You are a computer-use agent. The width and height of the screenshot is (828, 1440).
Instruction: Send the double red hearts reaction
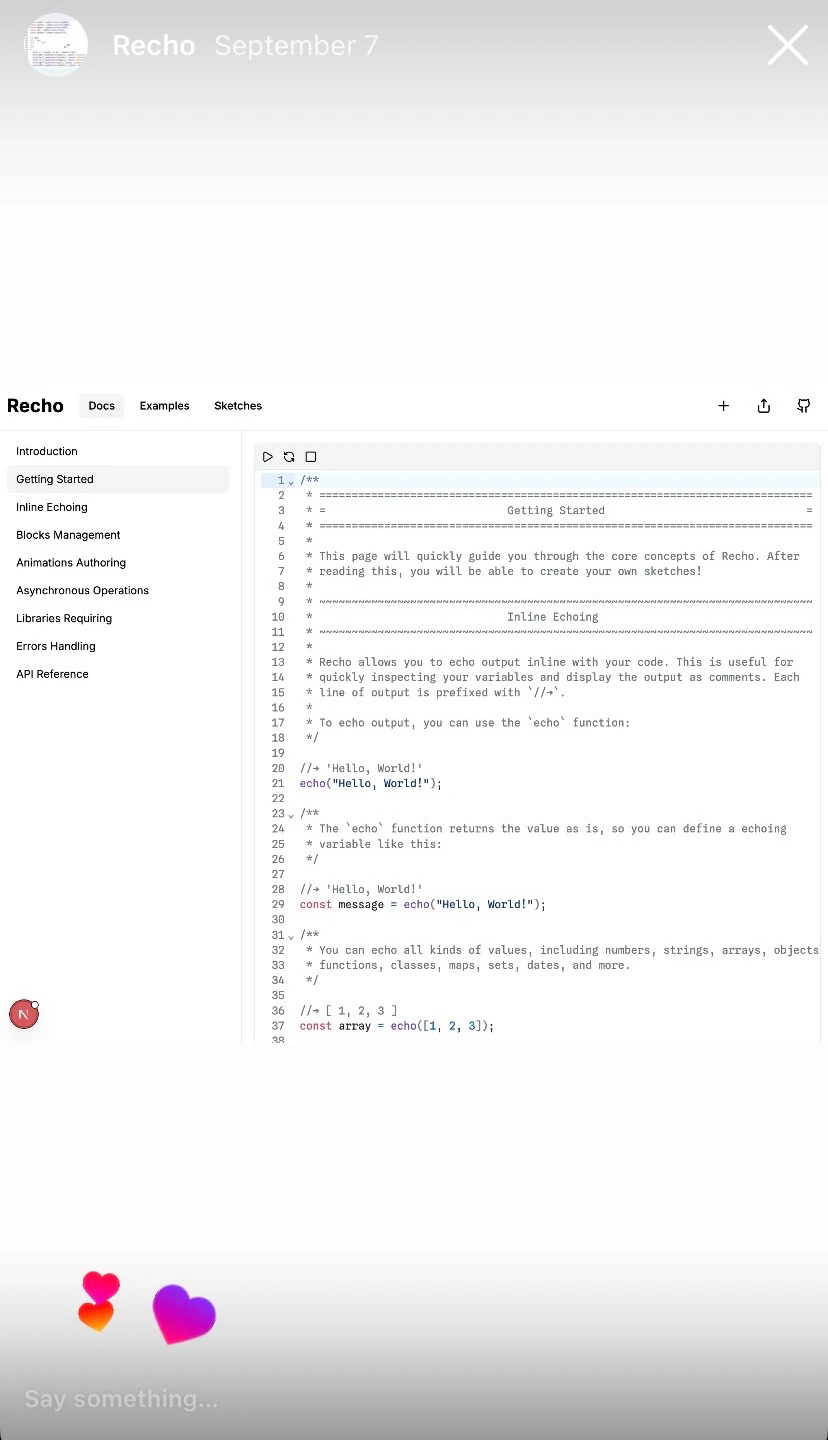tap(99, 1302)
